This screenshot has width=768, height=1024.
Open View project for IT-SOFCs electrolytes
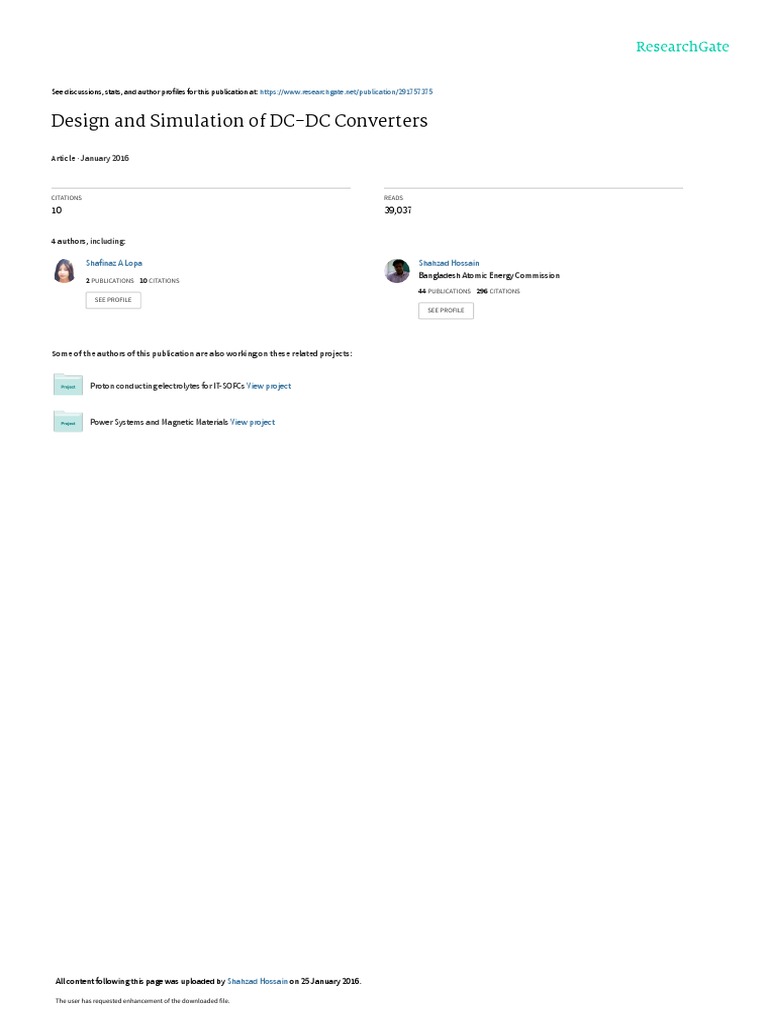point(268,386)
